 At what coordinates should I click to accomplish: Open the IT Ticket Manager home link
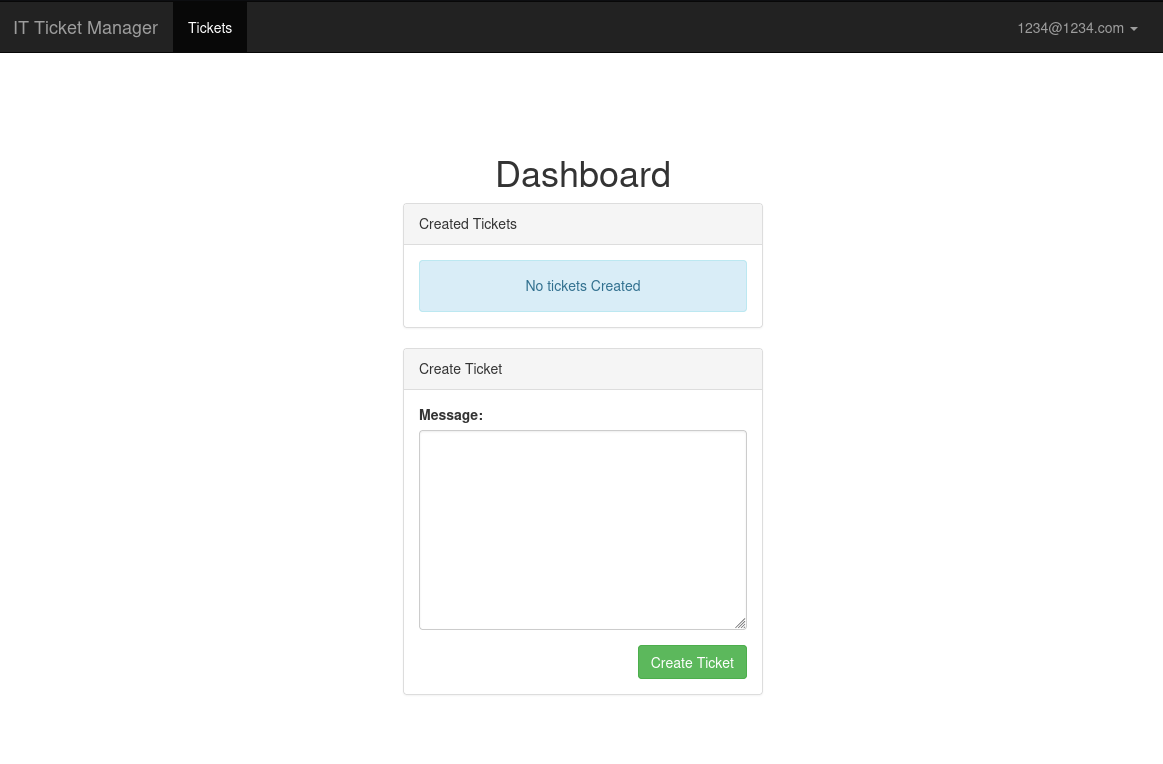click(x=85, y=27)
